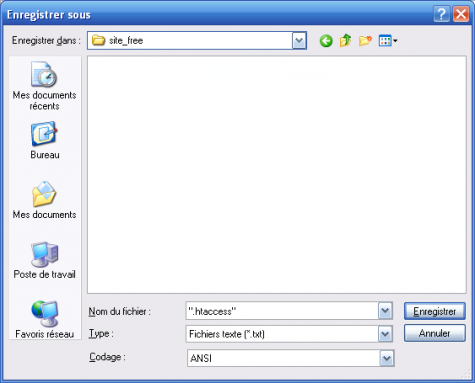Open Favoris réseau
This screenshot has width=475, height=383.
(x=44, y=319)
